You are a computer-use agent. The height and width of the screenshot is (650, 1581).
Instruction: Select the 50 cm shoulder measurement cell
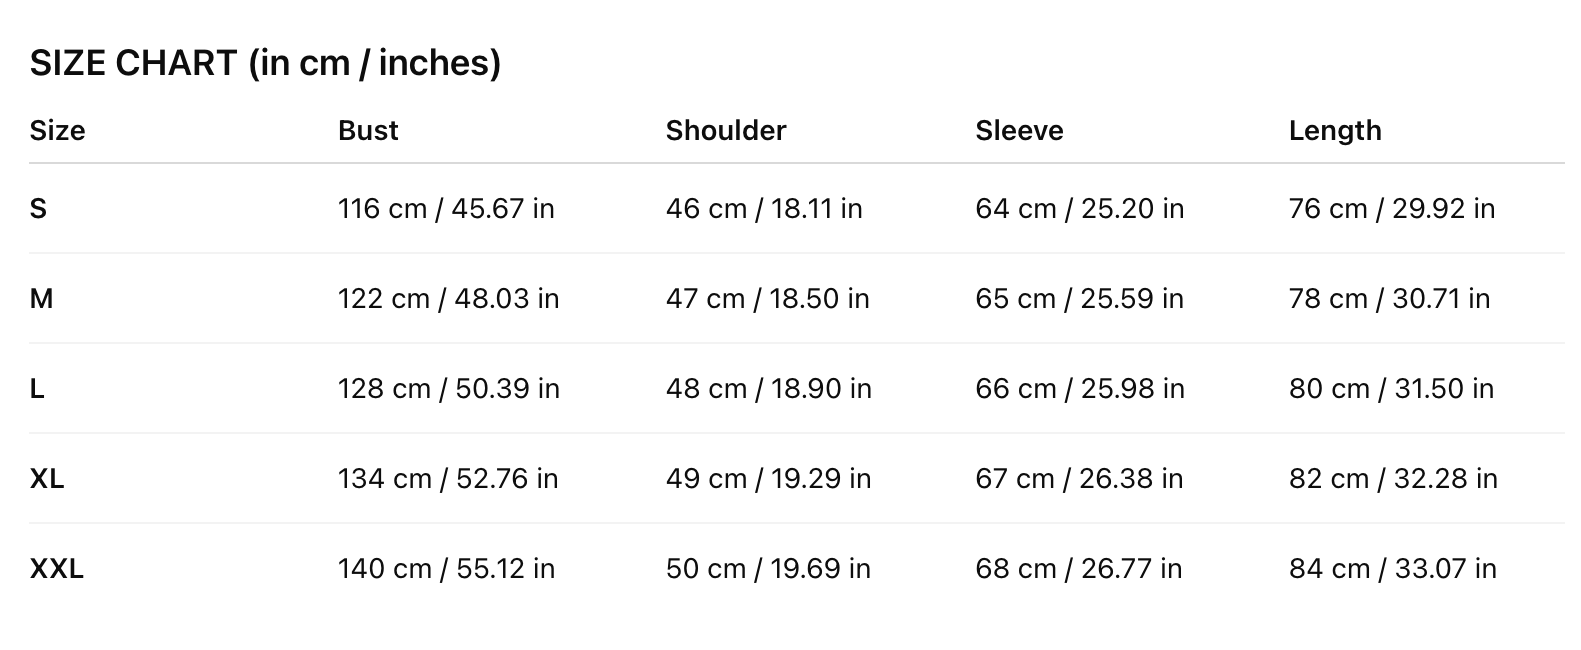click(768, 569)
